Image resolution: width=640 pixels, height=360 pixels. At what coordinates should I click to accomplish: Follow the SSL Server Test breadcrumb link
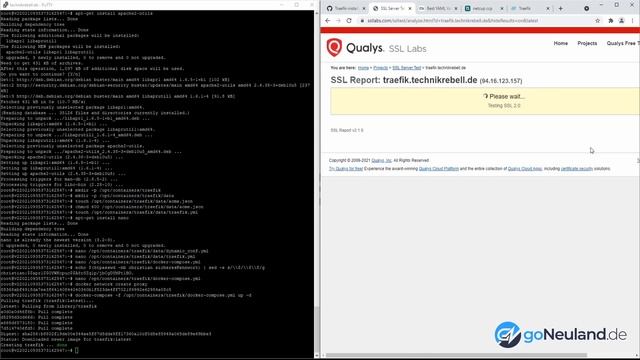407,68
